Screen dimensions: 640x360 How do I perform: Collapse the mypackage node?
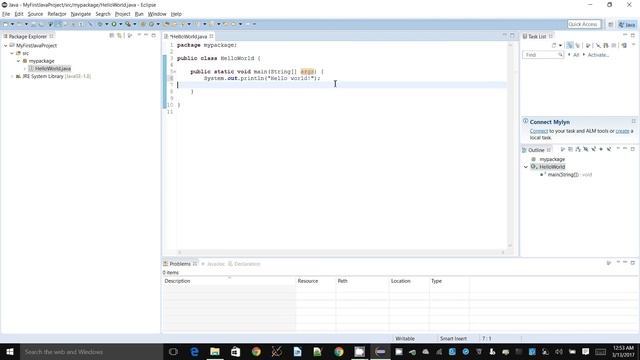[x=18, y=61]
